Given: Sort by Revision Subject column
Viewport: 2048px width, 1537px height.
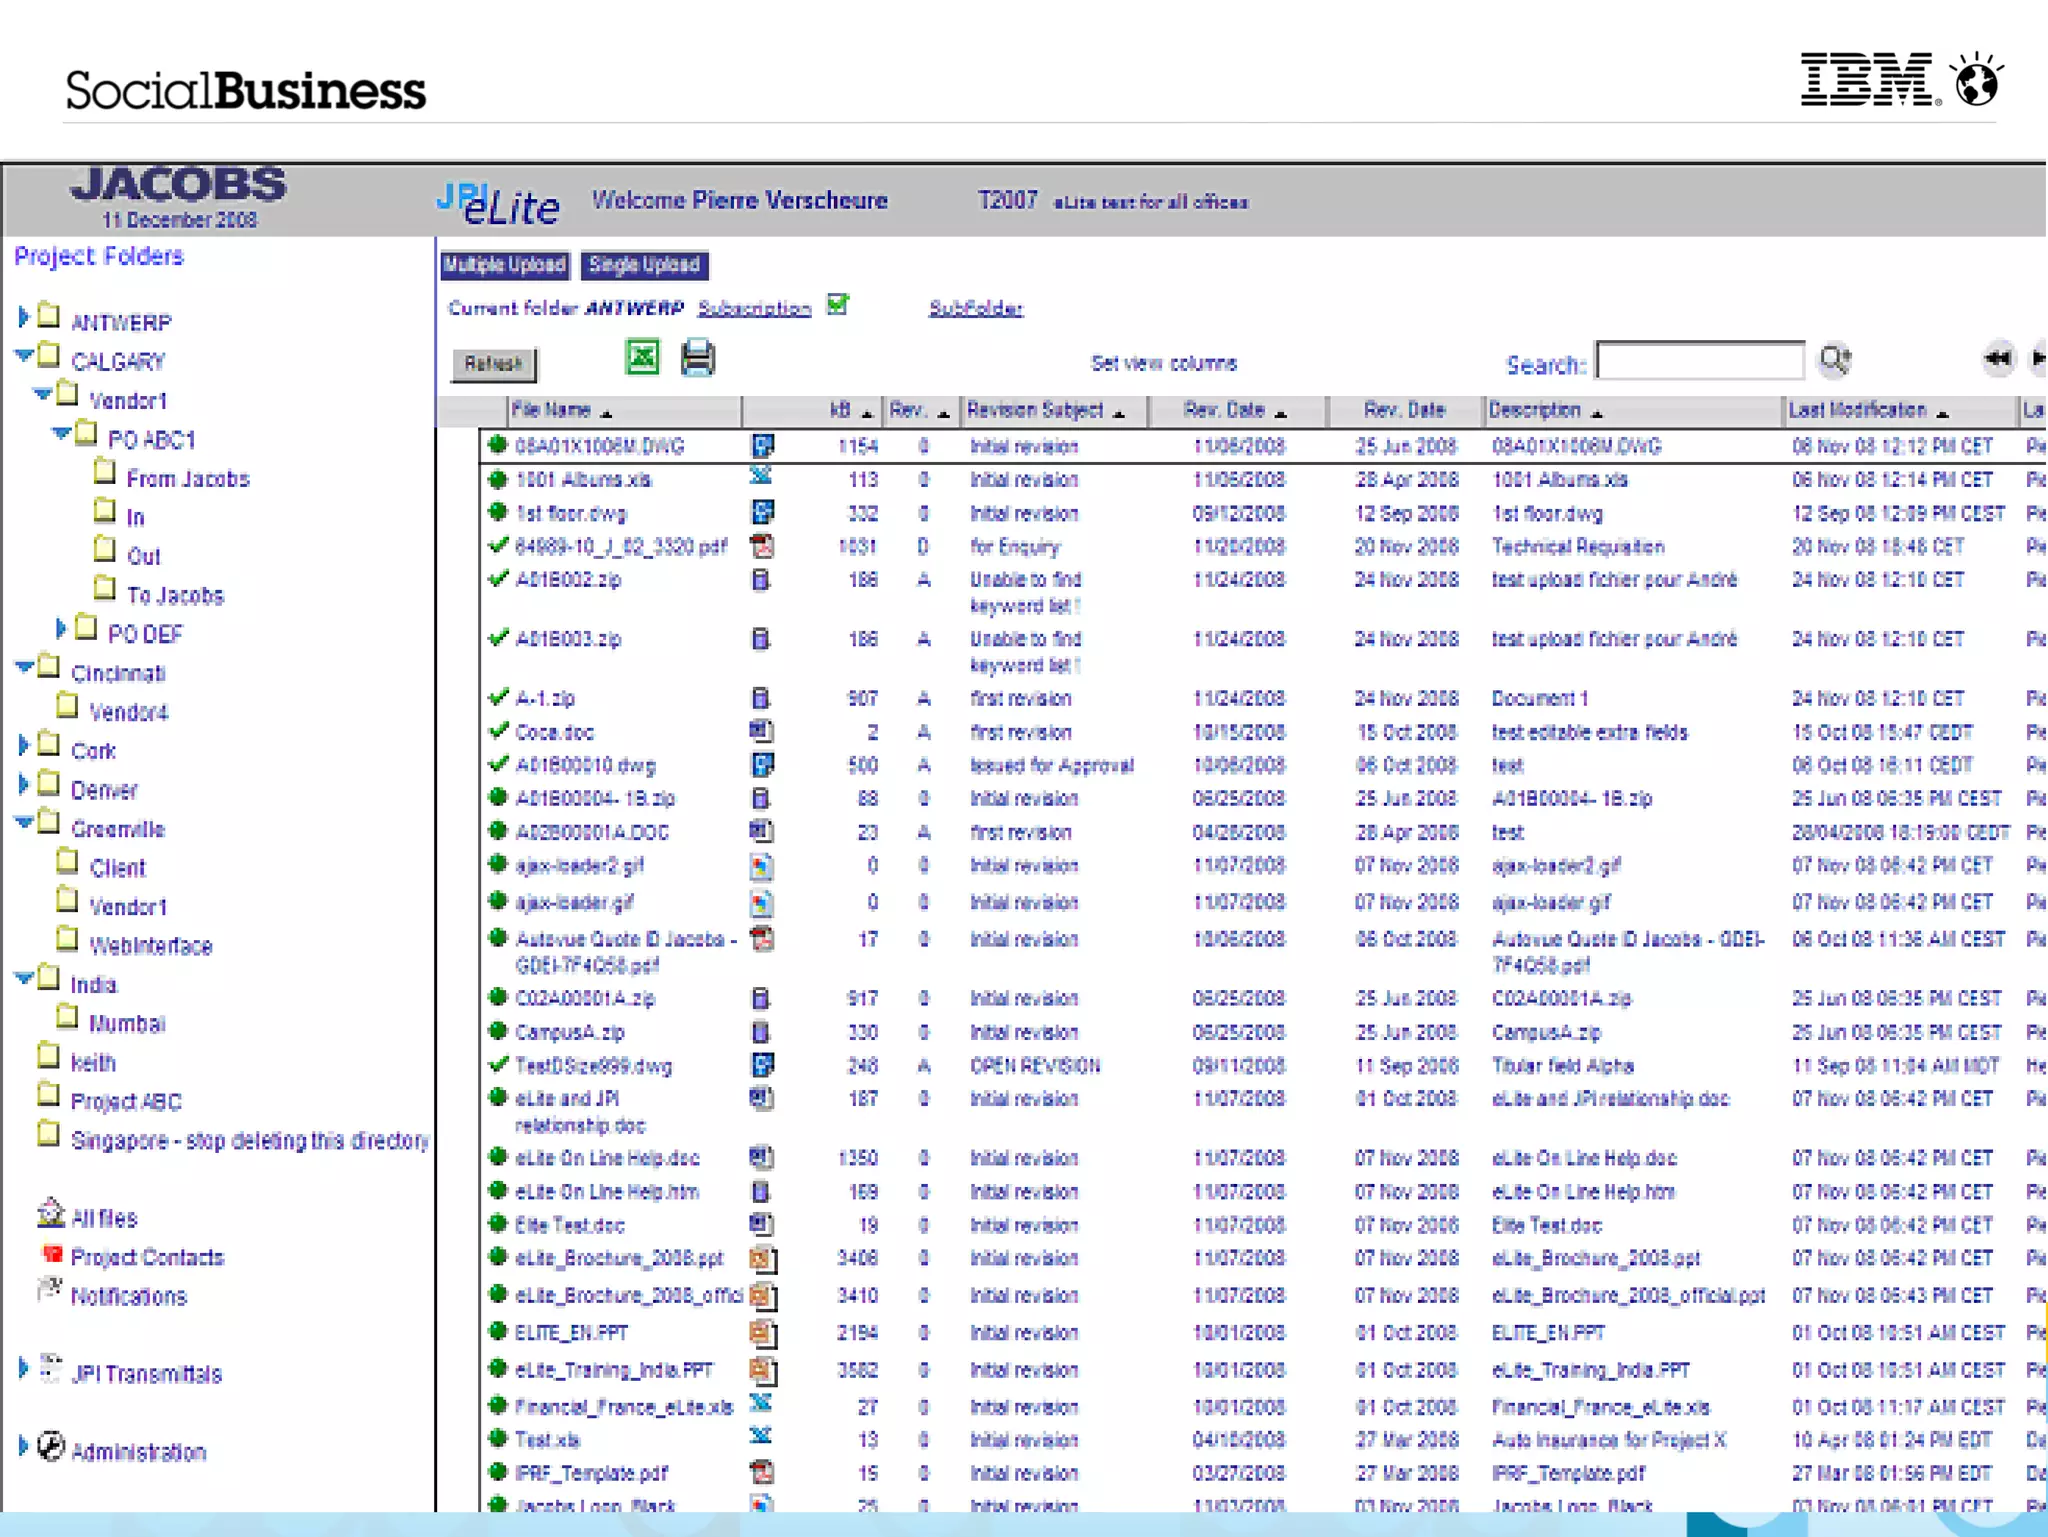Looking at the screenshot, I should tap(1045, 410).
